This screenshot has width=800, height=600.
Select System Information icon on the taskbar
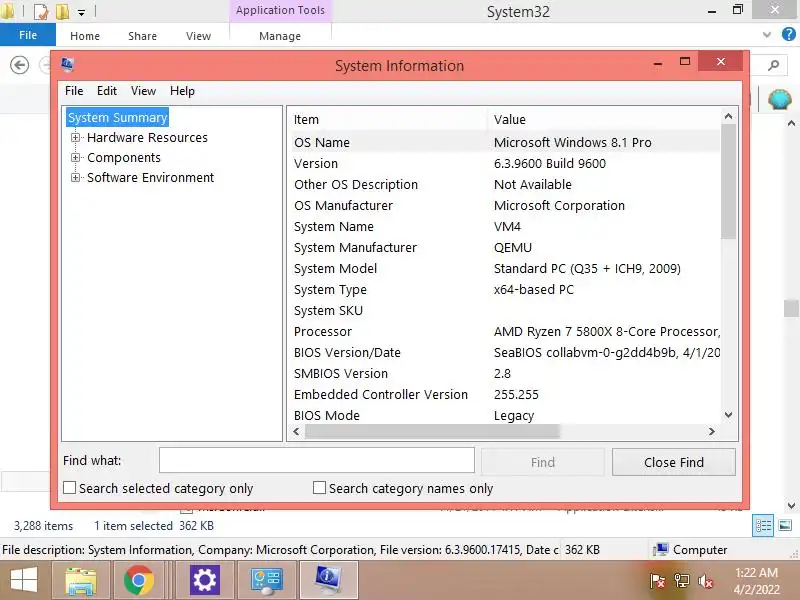pos(329,581)
